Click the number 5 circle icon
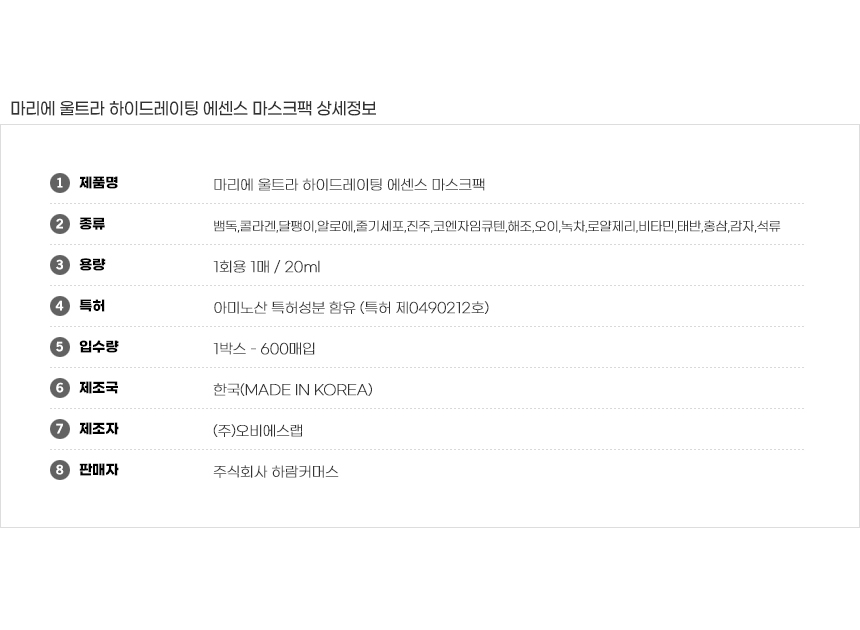The image size is (860, 630). [60, 347]
